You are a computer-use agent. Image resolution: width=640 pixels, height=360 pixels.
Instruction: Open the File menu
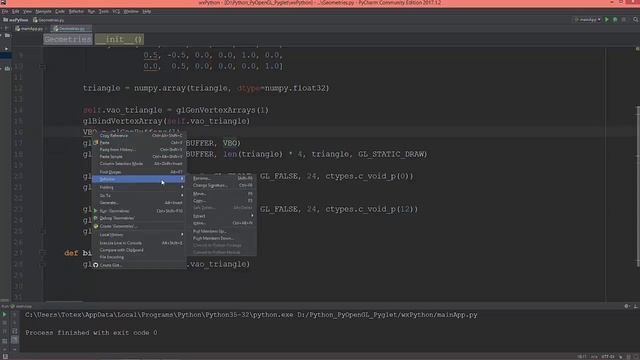5,11
